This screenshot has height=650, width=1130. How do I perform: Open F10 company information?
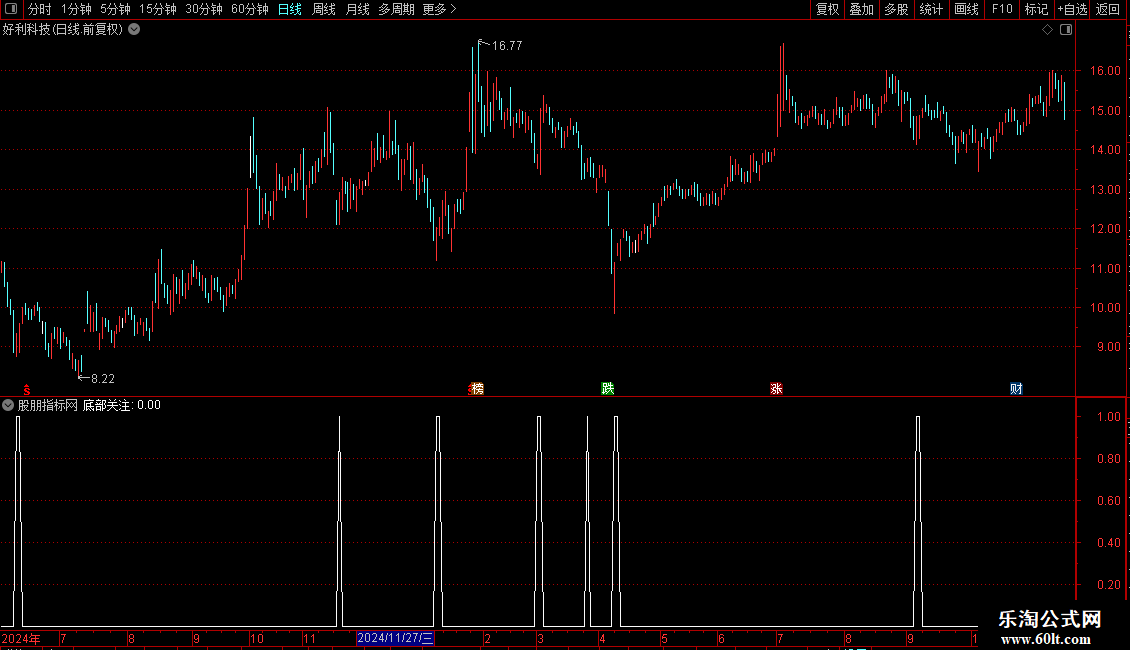[1002, 9]
